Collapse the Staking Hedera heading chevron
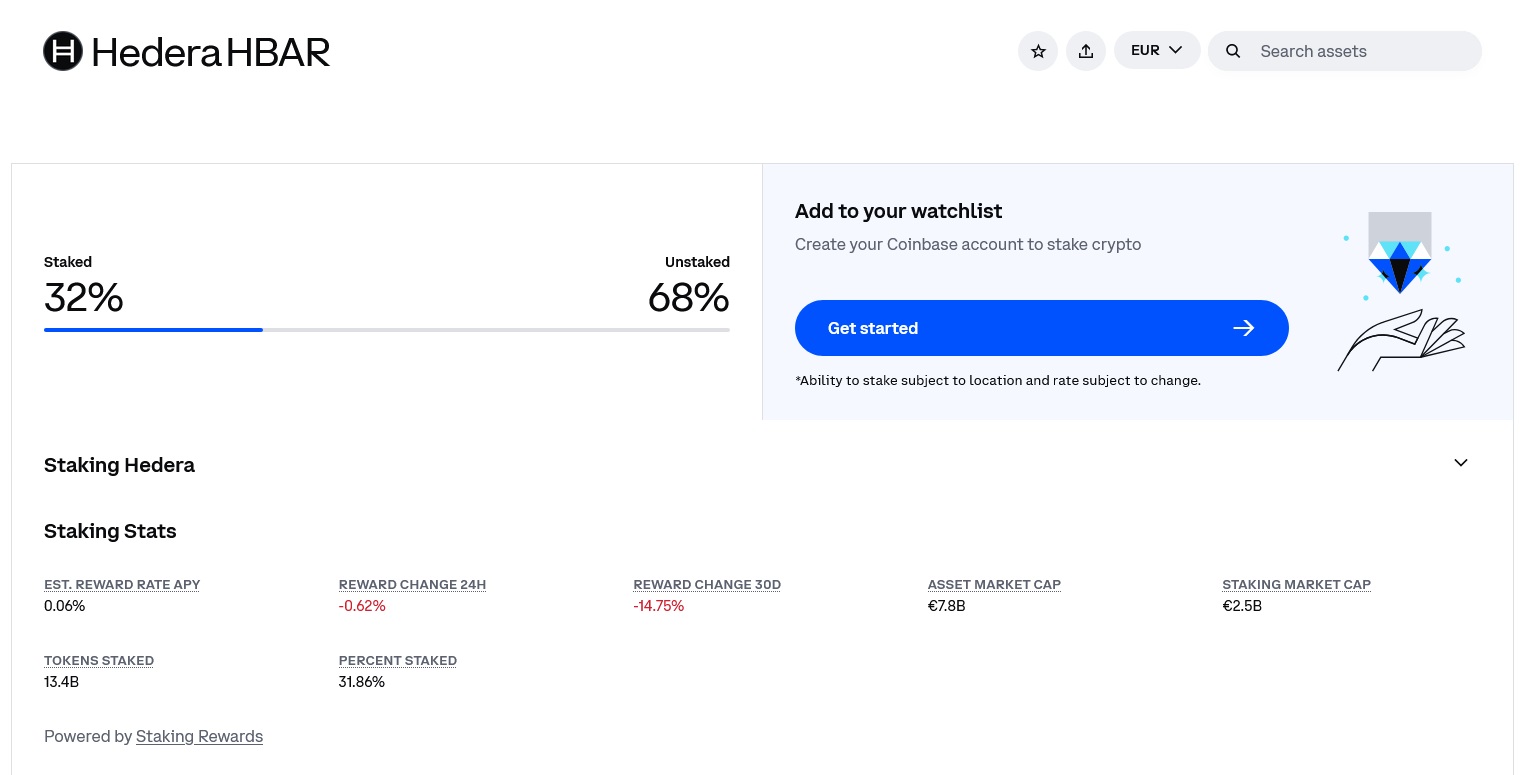1529x775 pixels. (1460, 463)
